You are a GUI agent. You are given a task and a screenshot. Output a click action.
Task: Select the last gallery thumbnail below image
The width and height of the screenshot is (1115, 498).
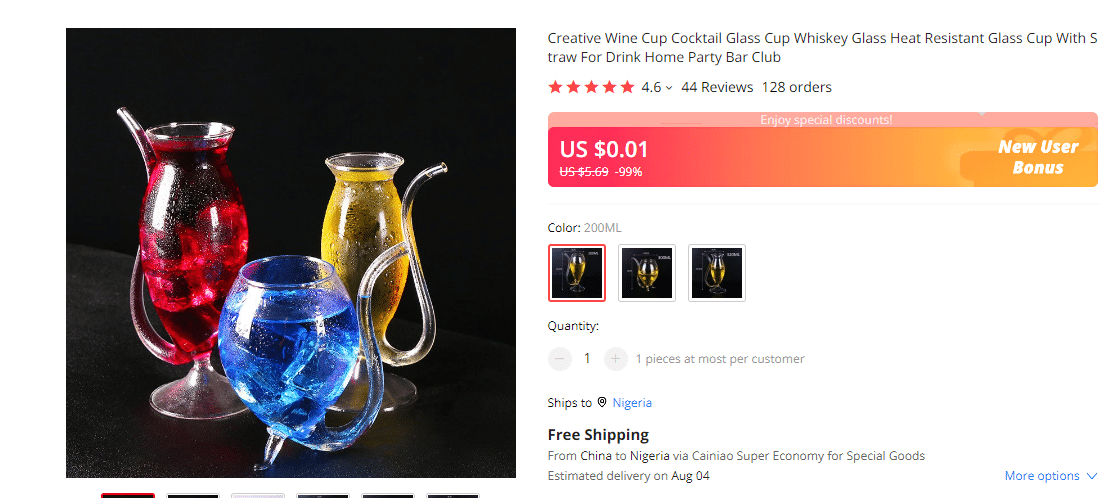pyautogui.click(x=452, y=495)
